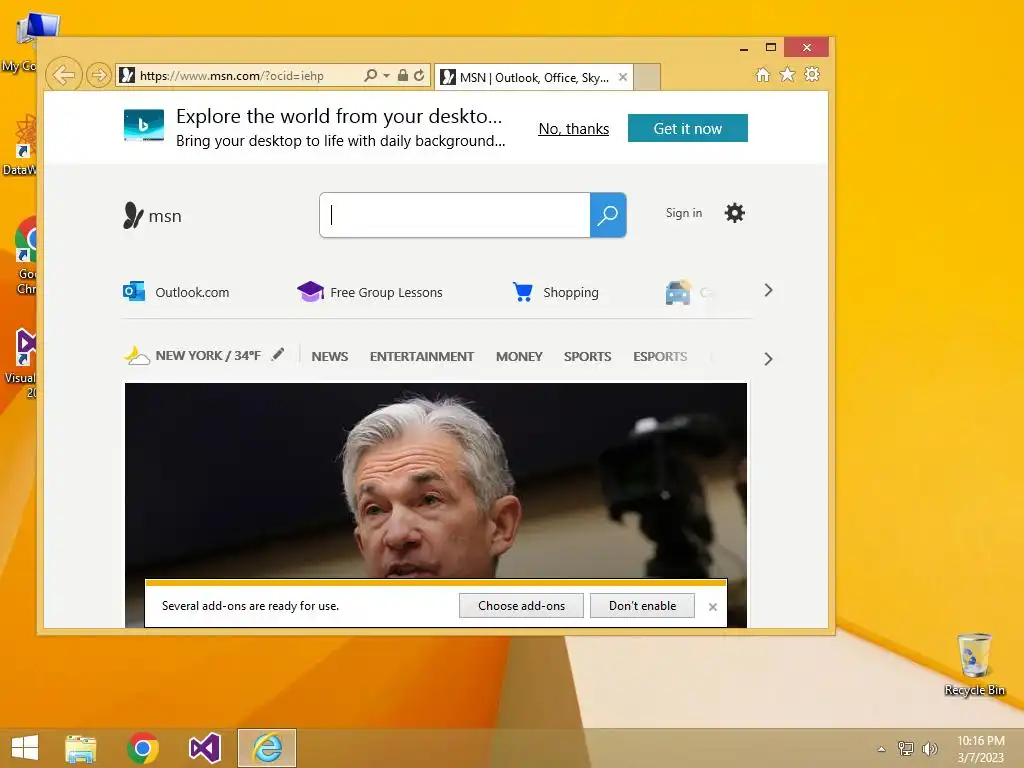The image size is (1024, 768).
Task: Edit weather location pencil icon
Action: 278,355
